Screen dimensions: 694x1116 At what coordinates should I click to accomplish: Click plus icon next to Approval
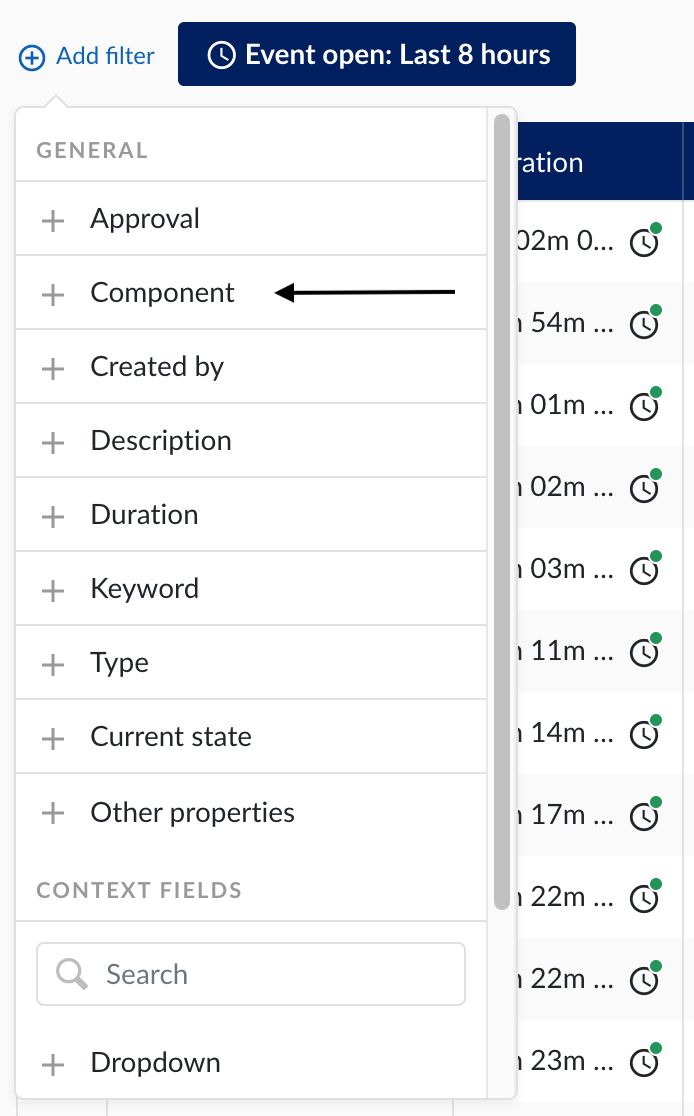pos(53,220)
